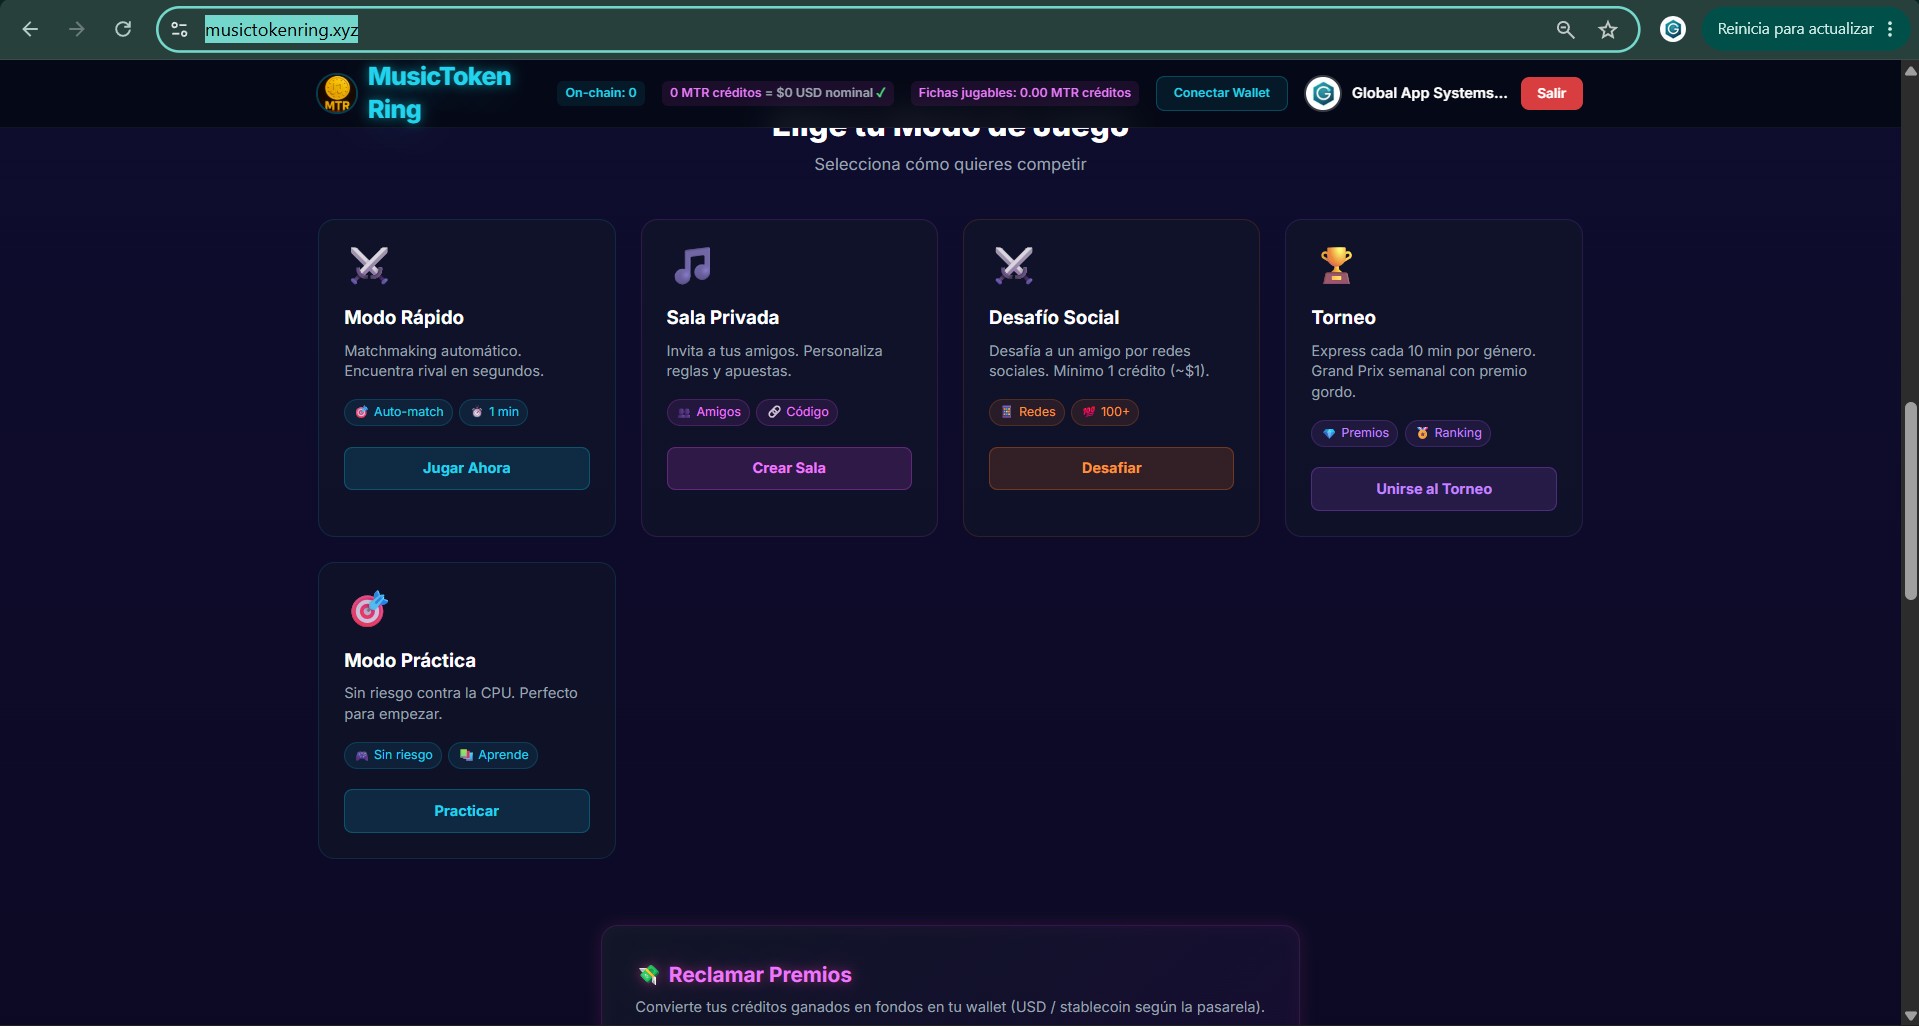Click Unirse al Torneo button
The image size is (1919, 1026).
pyautogui.click(x=1434, y=489)
